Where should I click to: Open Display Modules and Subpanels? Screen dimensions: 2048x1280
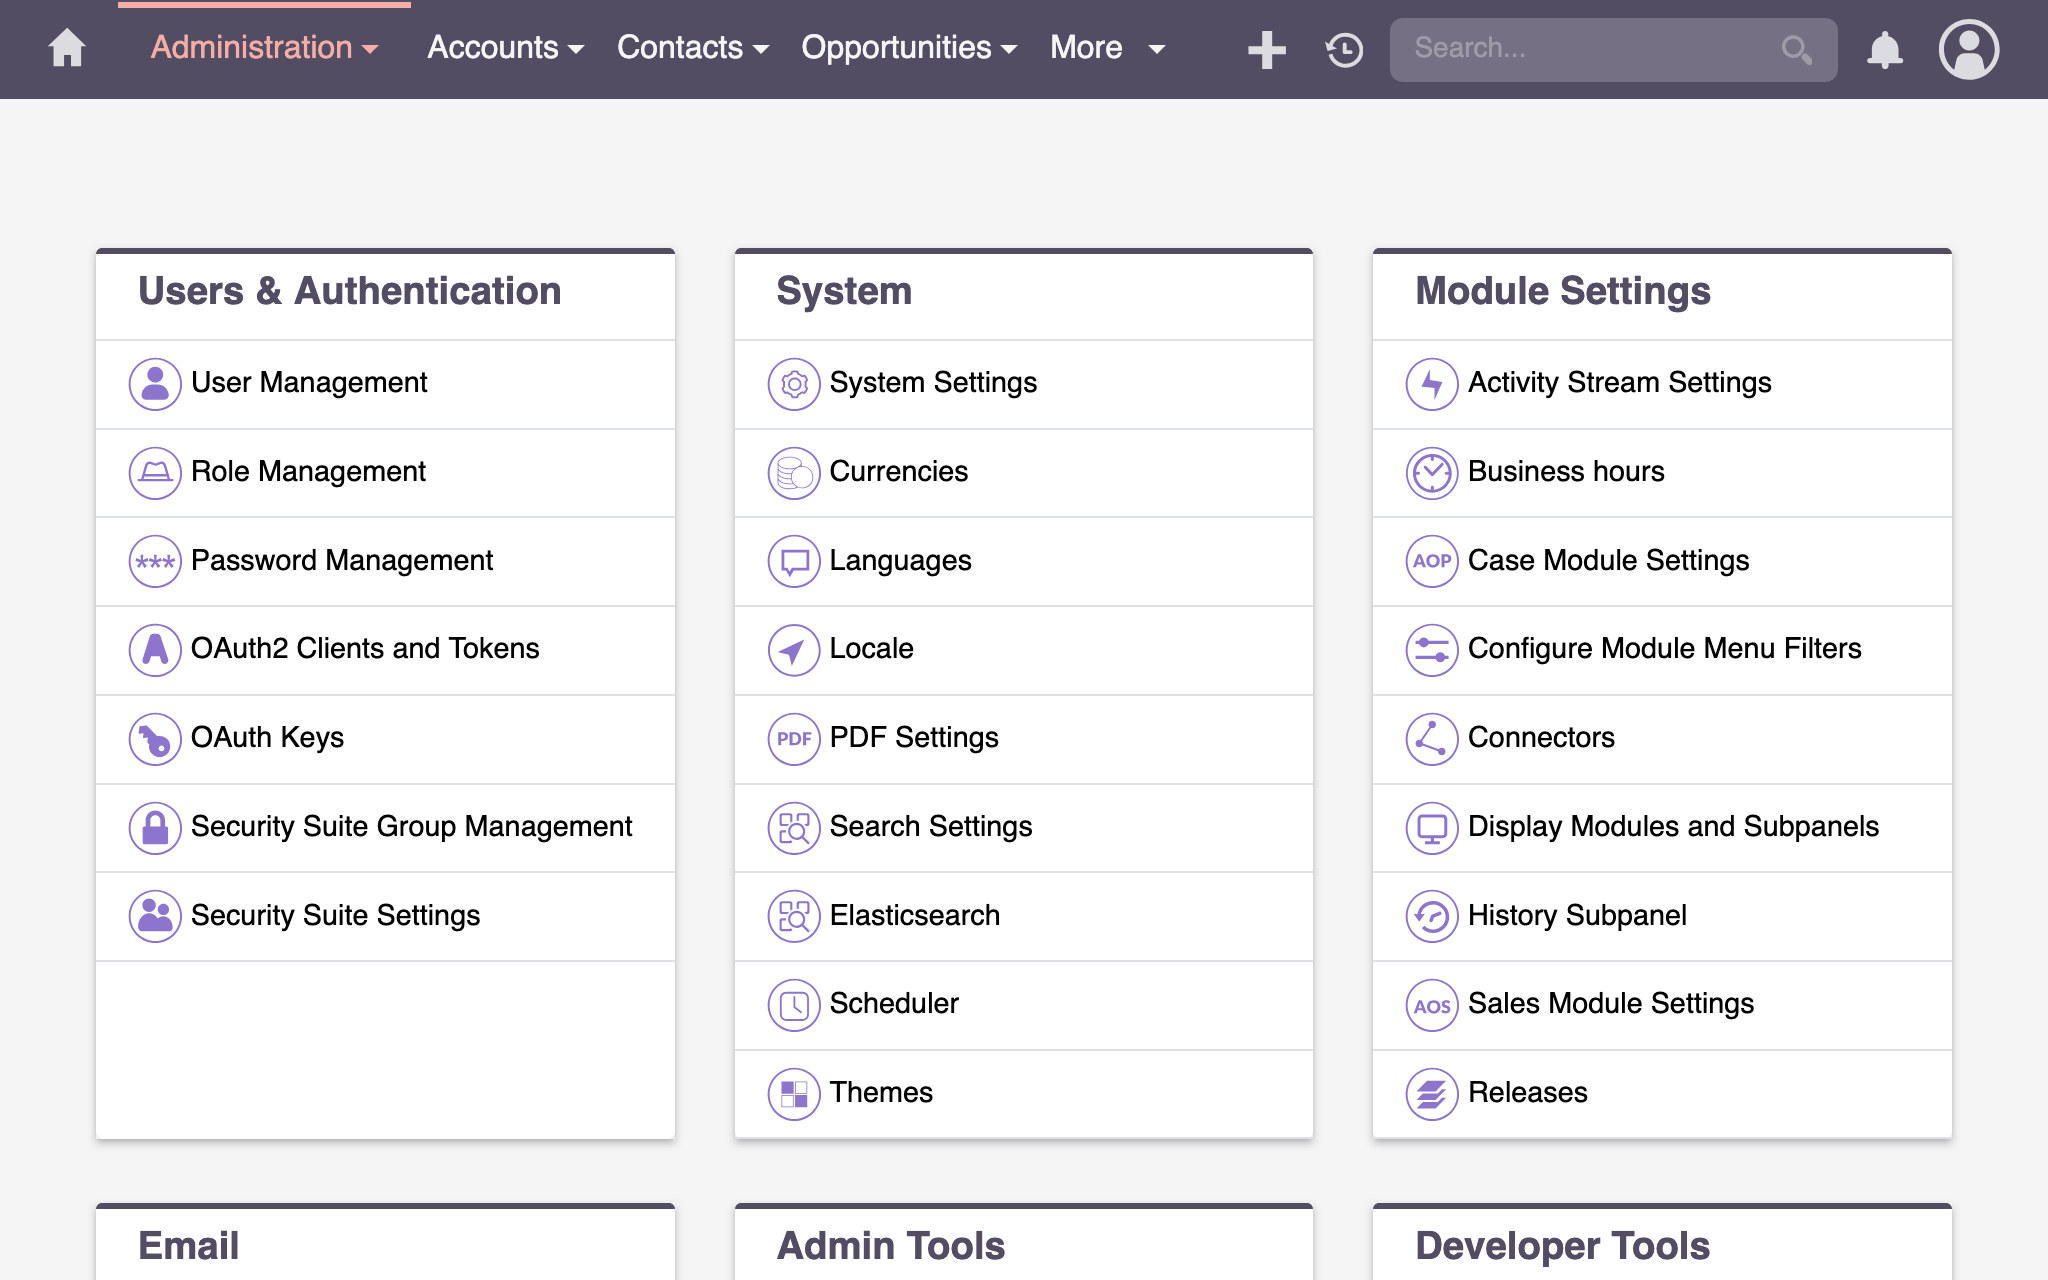click(x=1673, y=827)
